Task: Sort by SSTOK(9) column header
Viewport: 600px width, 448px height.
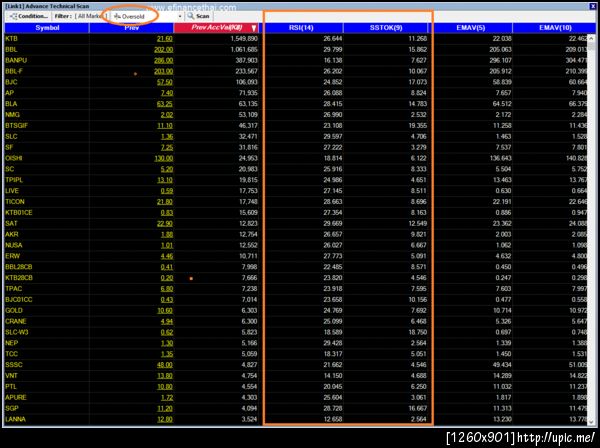Action: point(386,28)
